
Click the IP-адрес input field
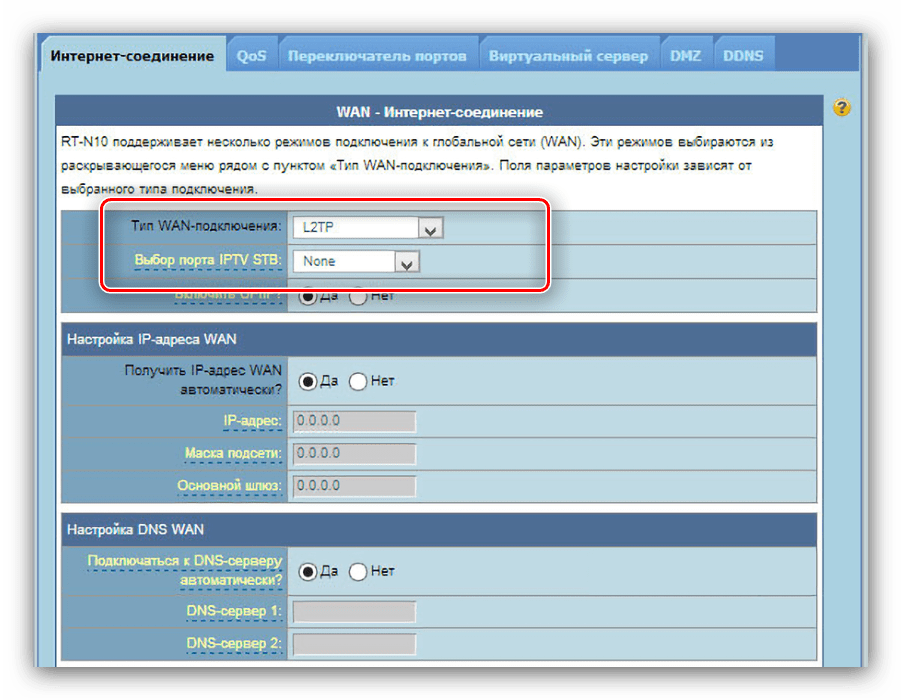click(x=354, y=421)
